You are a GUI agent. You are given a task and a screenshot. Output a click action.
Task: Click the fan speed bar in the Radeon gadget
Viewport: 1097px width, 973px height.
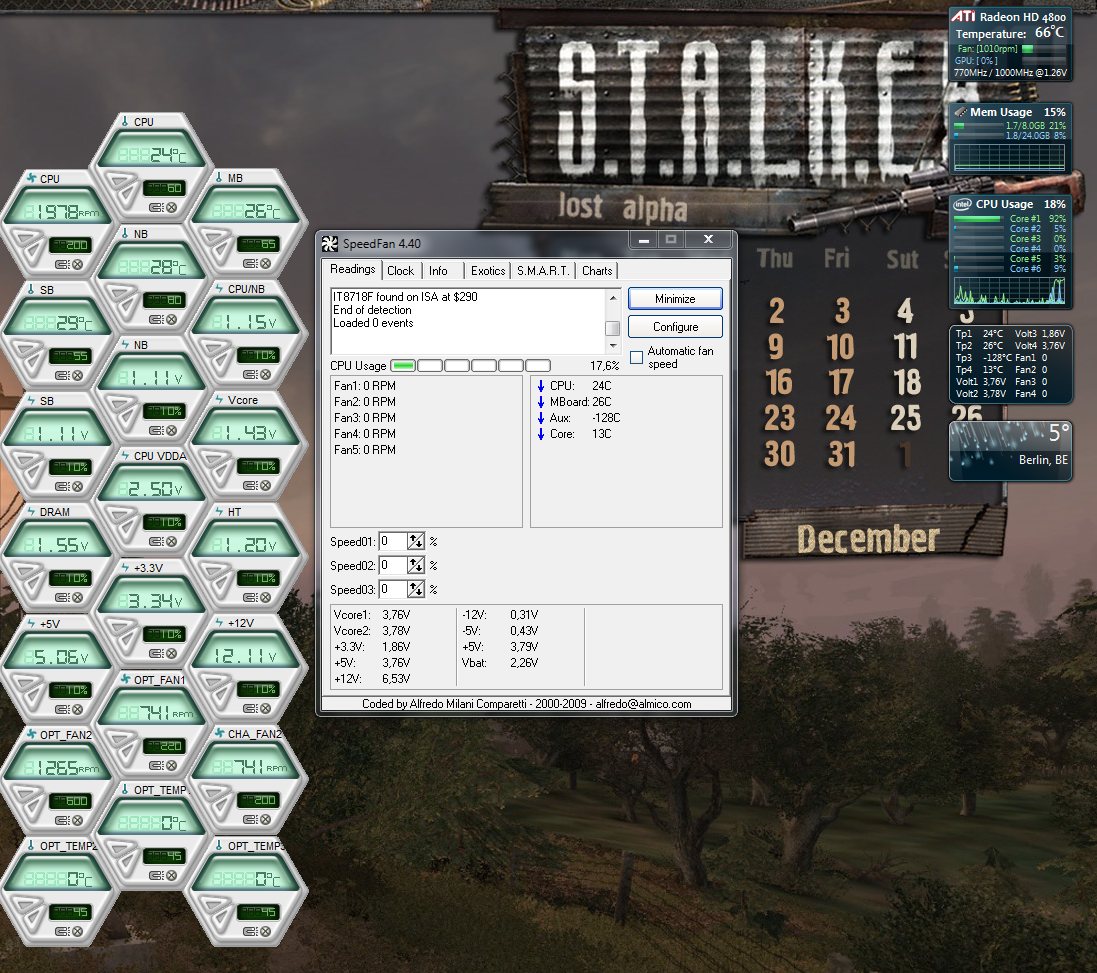[x=1043, y=49]
